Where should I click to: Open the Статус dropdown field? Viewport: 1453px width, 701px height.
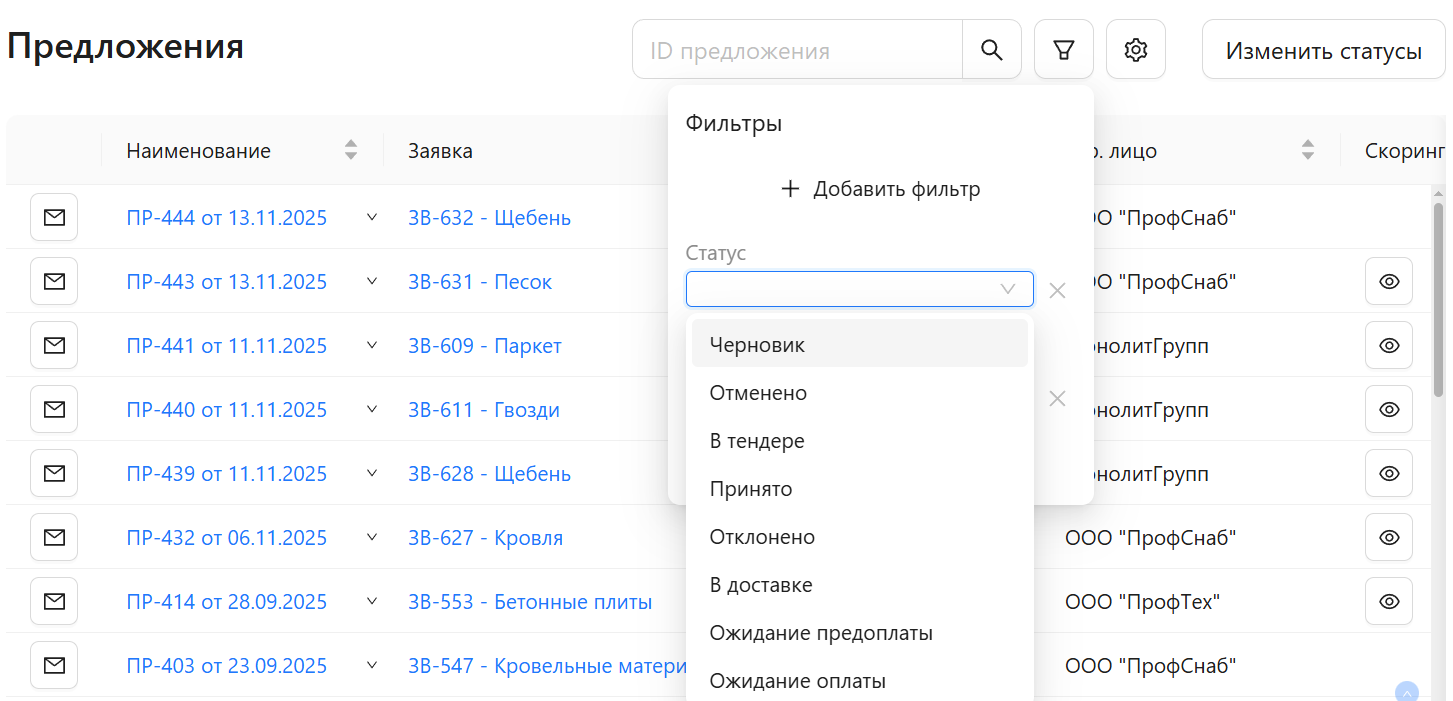859,289
